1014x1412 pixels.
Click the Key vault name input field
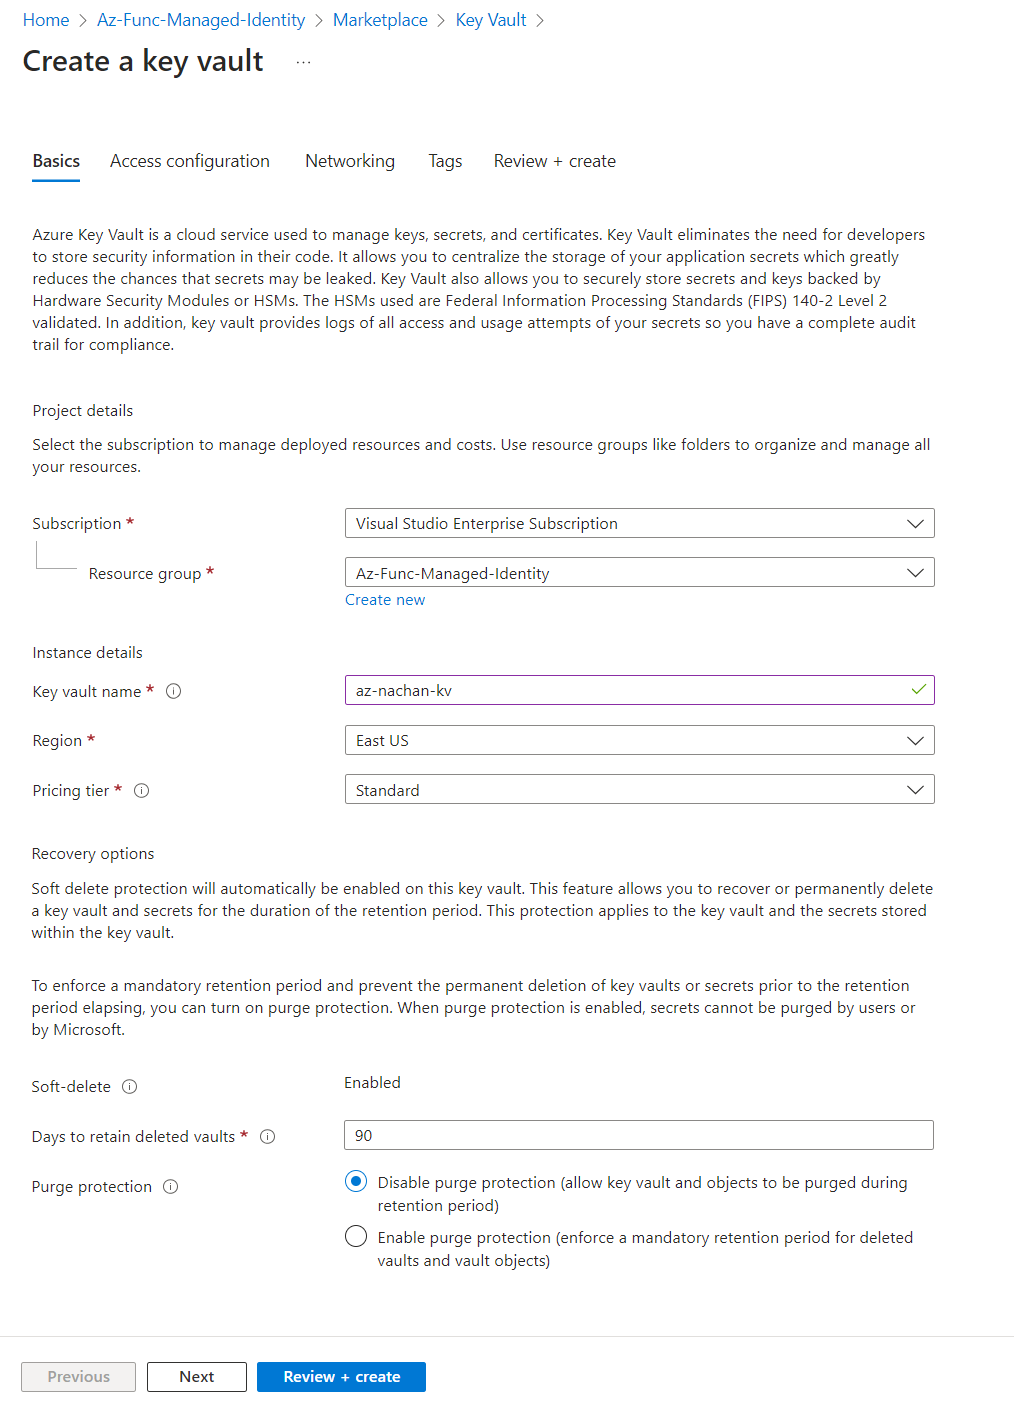pos(625,691)
